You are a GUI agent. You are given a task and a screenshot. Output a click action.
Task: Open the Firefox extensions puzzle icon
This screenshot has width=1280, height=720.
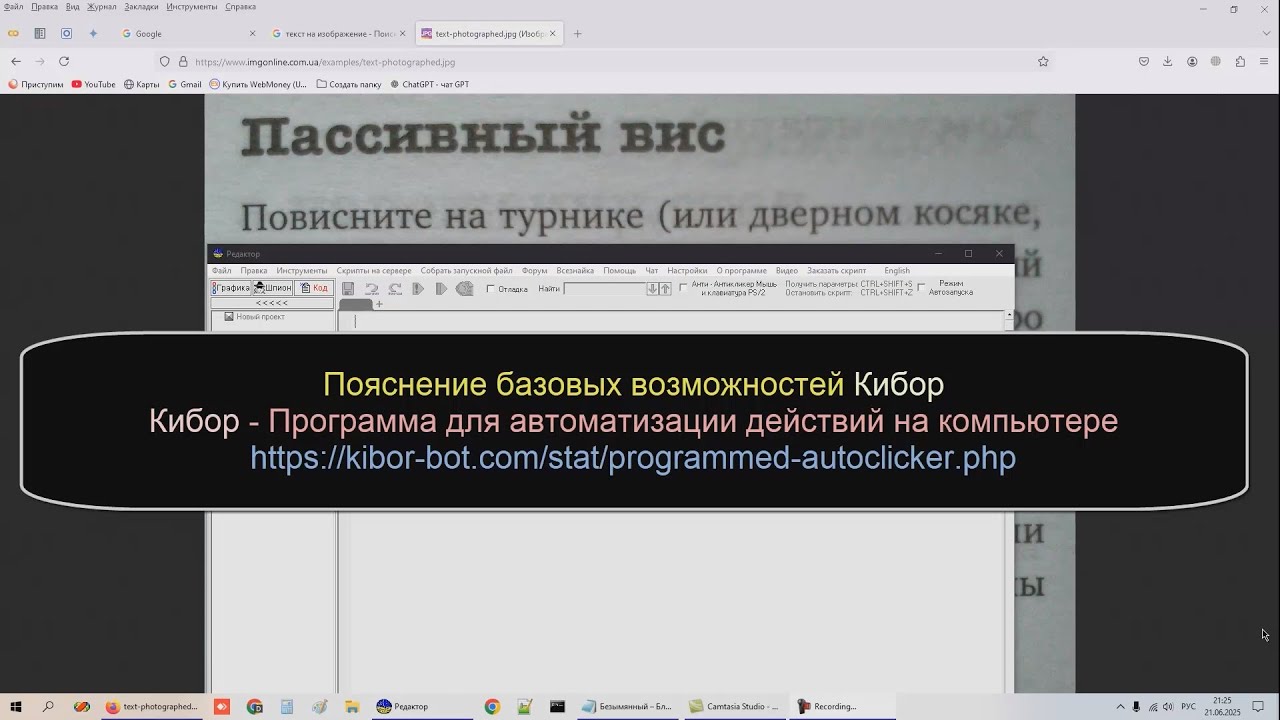click(x=1240, y=61)
